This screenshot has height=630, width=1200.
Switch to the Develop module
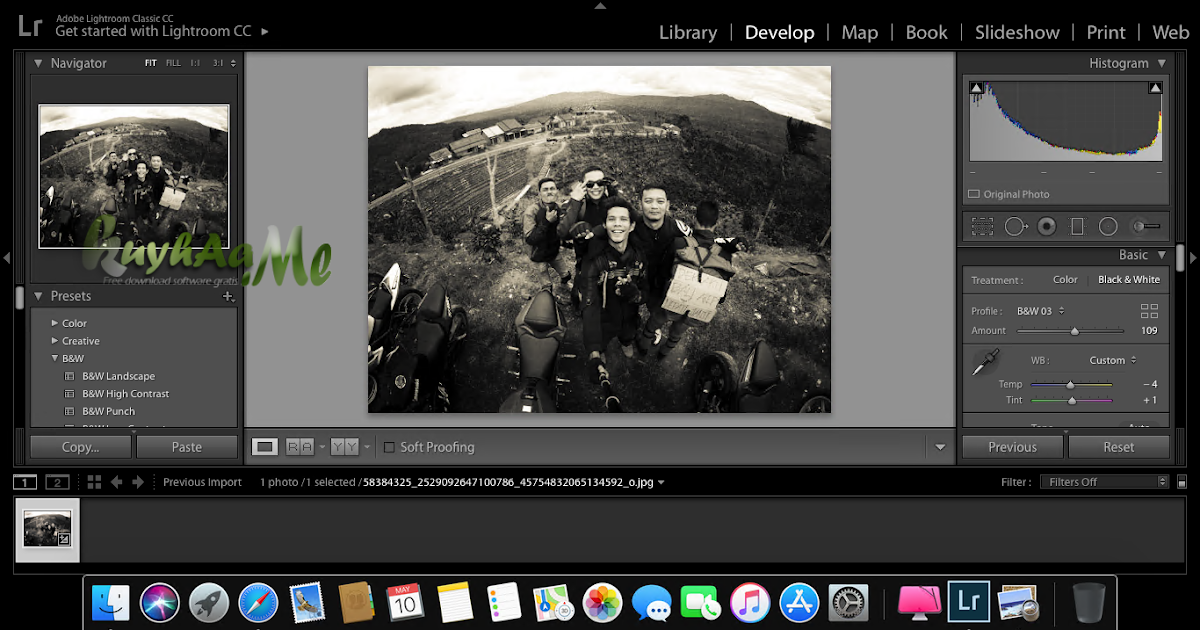(x=779, y=32)
